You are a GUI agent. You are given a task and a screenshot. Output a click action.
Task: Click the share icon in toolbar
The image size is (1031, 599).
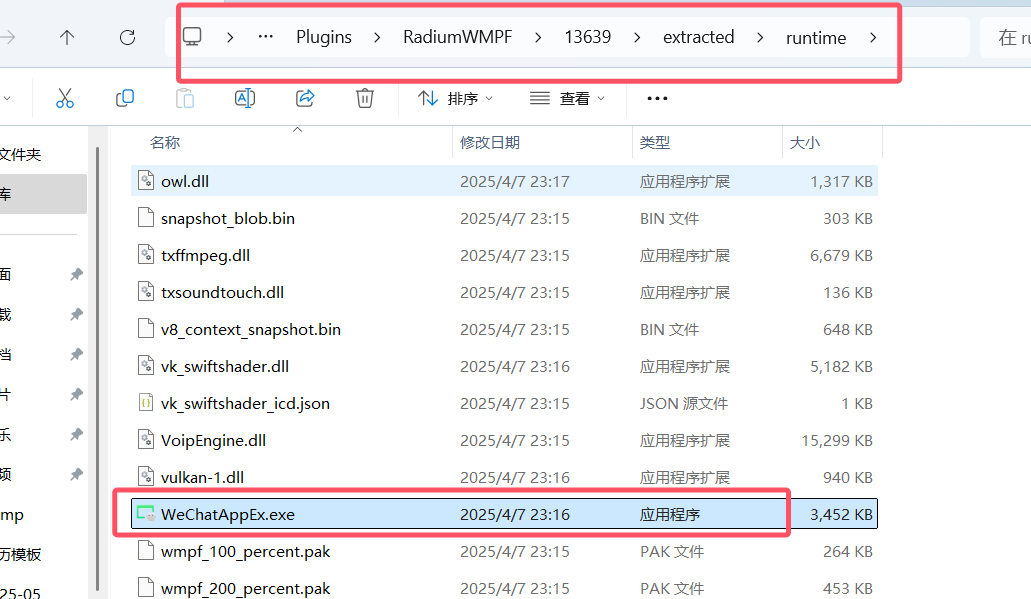305,98
